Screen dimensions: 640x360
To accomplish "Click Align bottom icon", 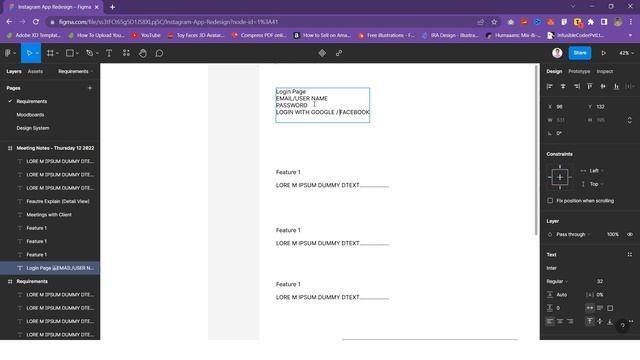I will [x=616, y=86].
